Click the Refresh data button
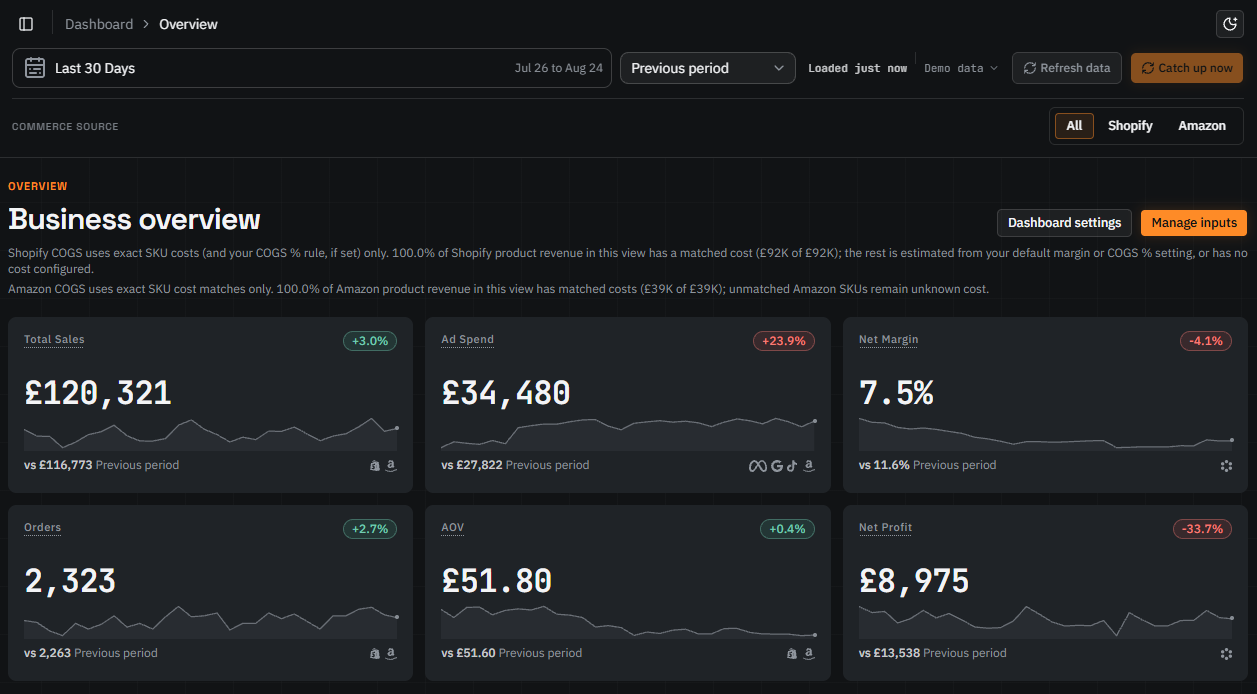Viewport: 1257px width, 694px height. pyautogui.click(x=1067, y=68)
